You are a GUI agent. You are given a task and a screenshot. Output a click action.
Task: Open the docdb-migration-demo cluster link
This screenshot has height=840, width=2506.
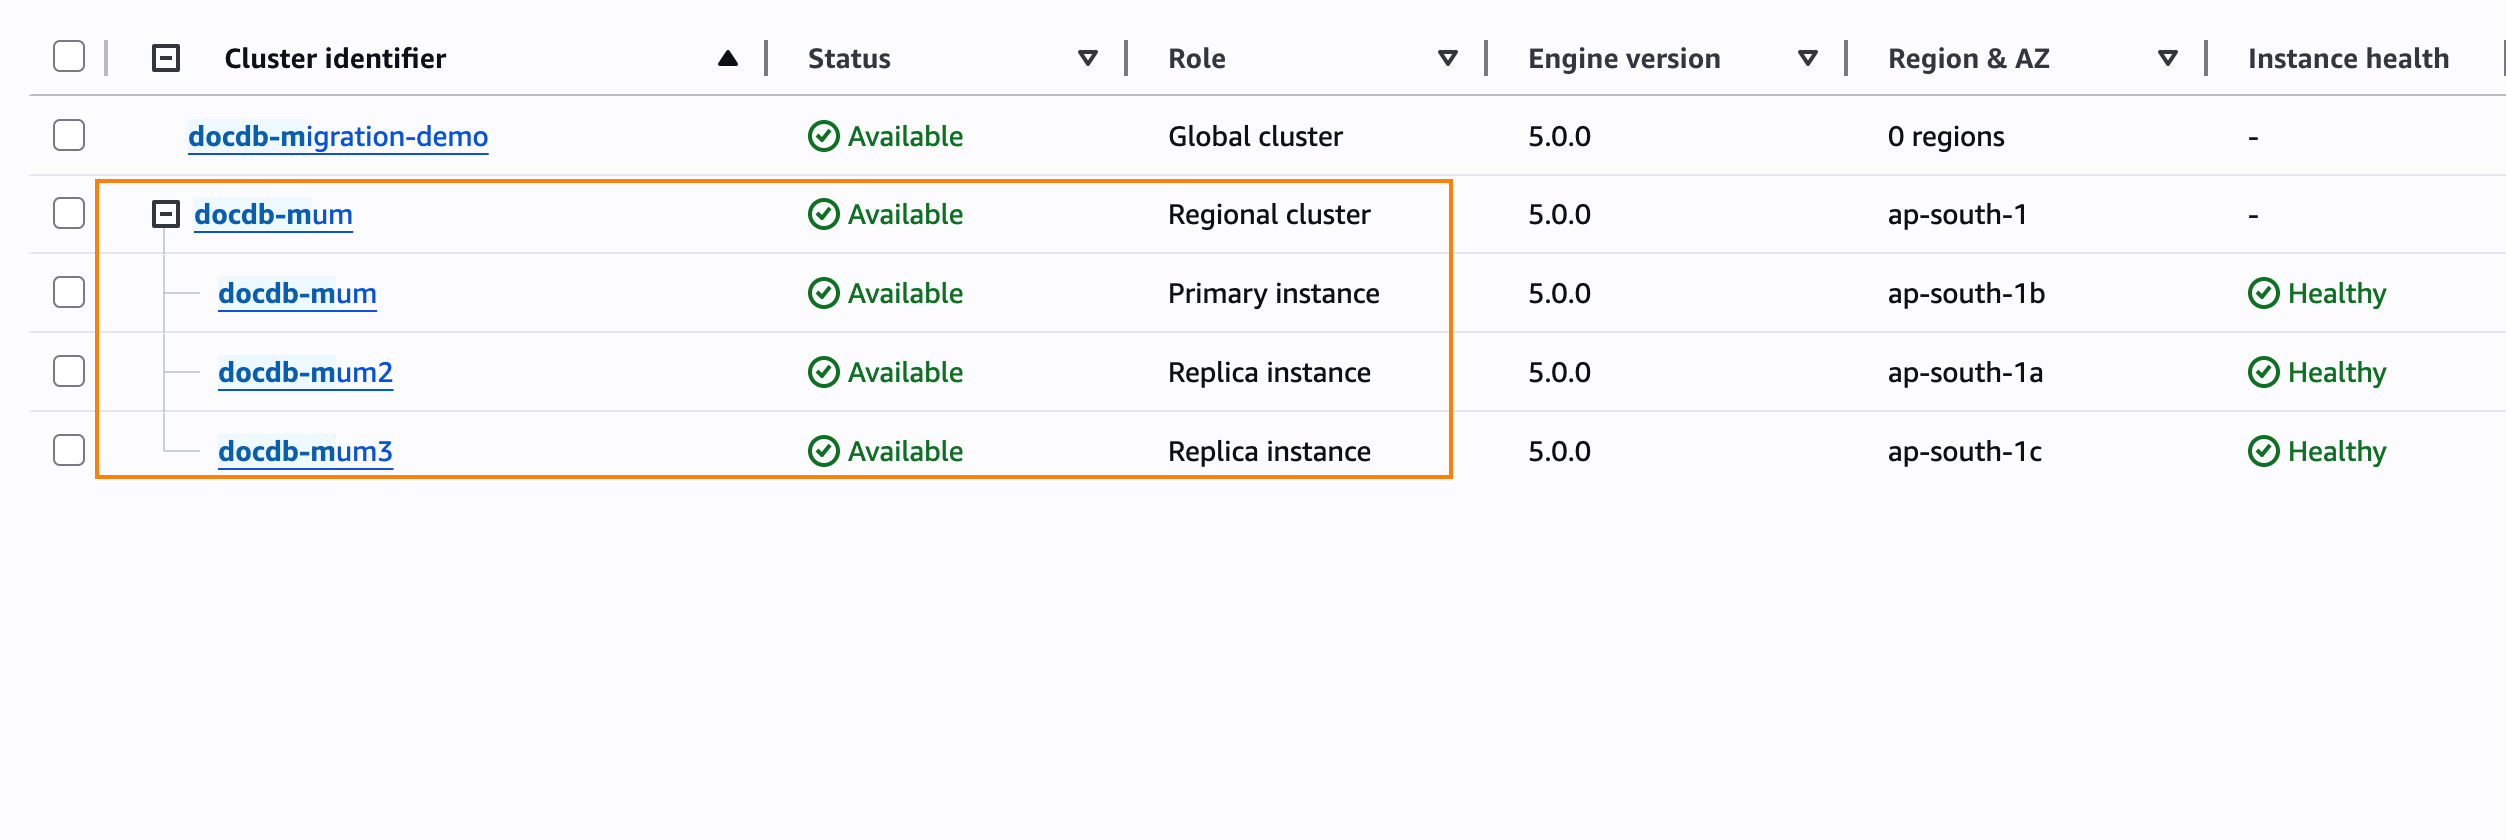(338, 136)
